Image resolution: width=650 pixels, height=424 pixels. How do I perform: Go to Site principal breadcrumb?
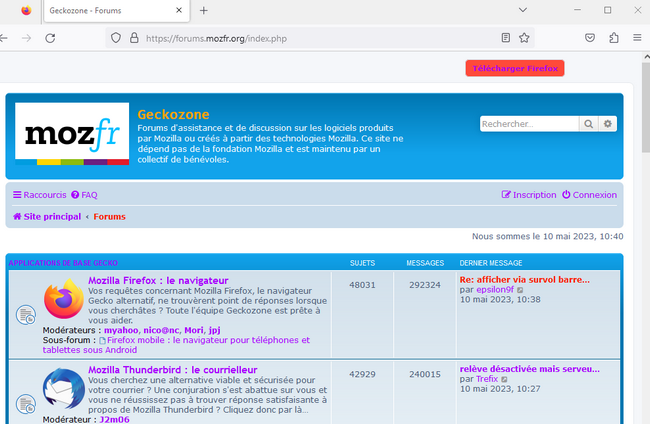47,217
